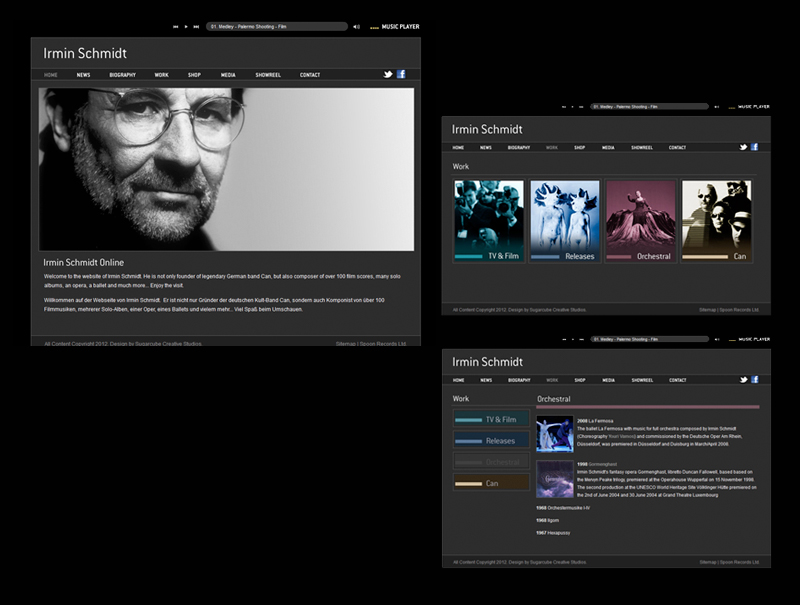
Task: Open Twitter icon on the Orchestral page
Action: 744,380
